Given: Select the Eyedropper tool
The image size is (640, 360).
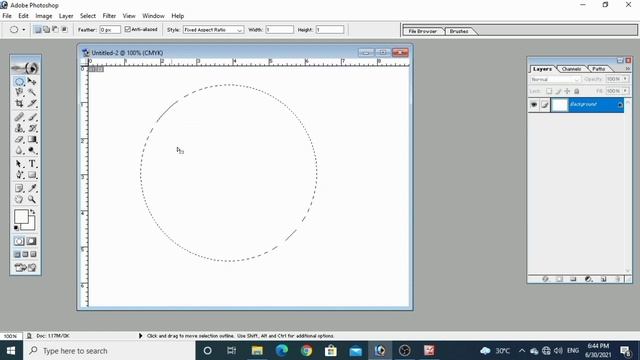Looking at the screenshot, I should pyautogui.click(x=32, y=188).
